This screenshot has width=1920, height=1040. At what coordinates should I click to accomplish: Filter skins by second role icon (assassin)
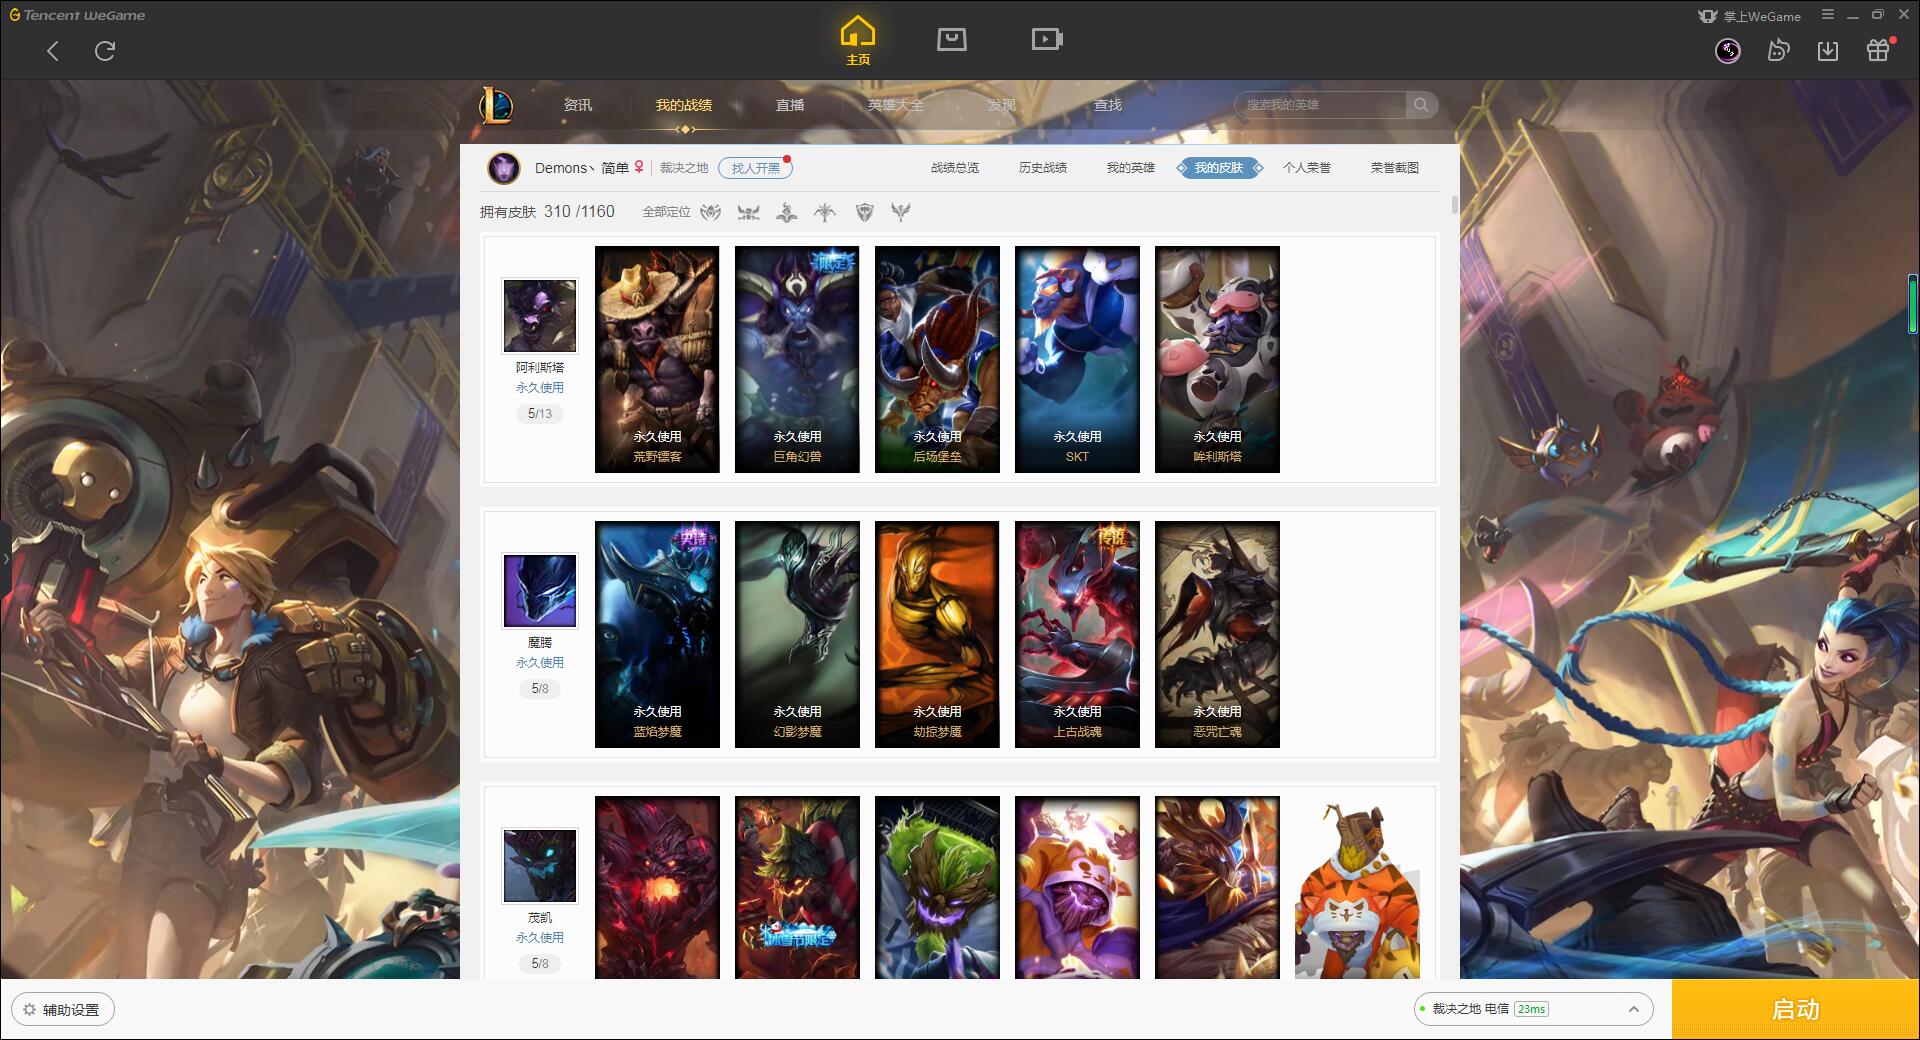(748, 212)
